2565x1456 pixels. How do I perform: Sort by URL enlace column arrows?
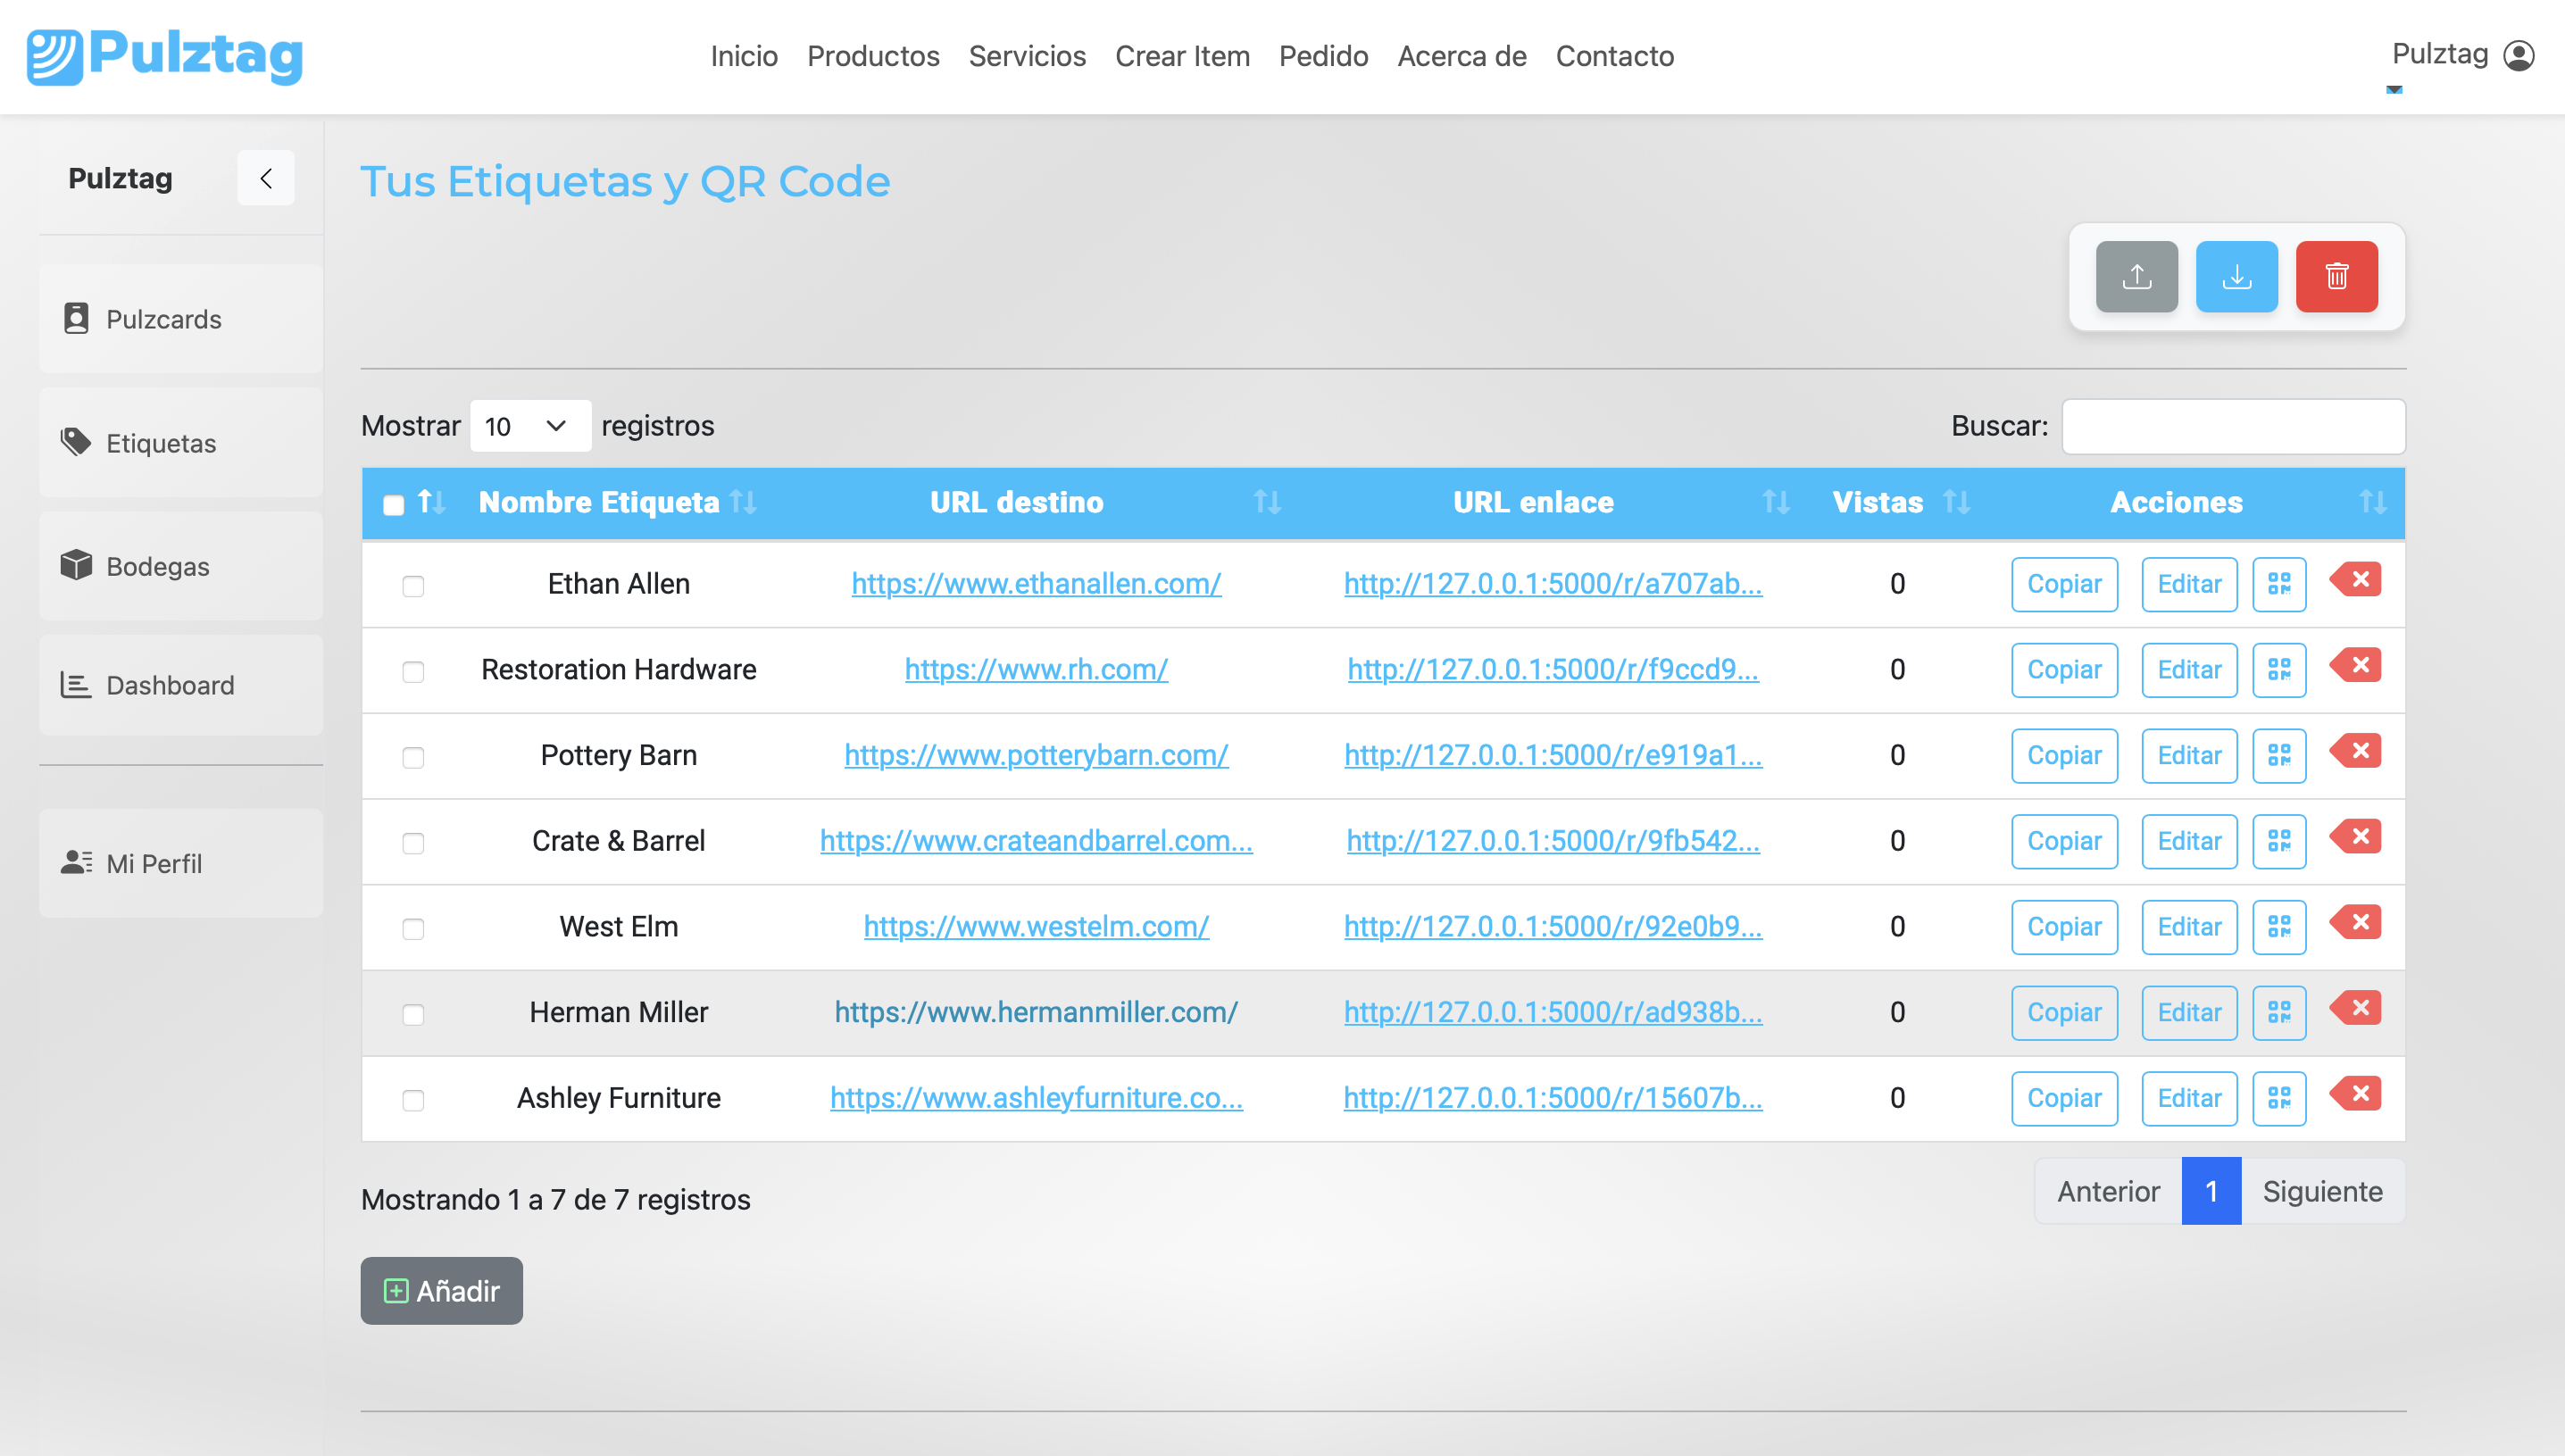[x=1775, y=502]
